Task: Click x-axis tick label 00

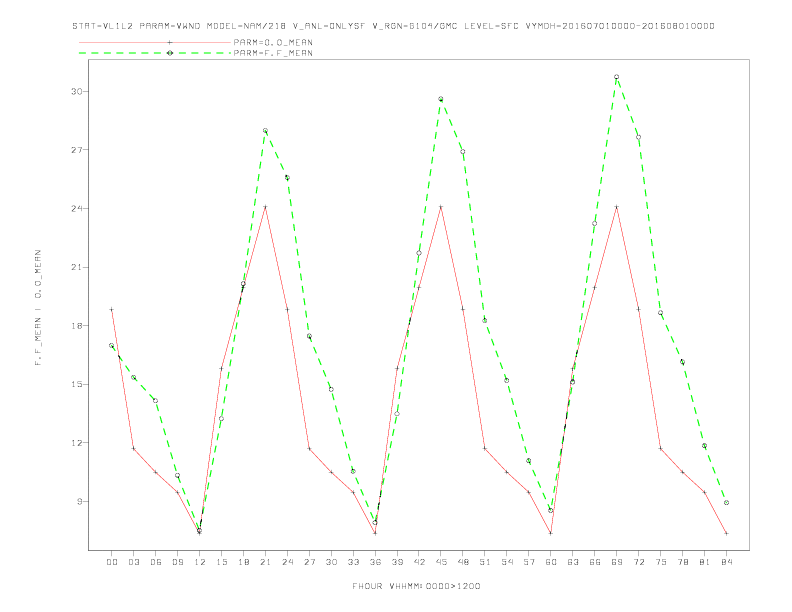Action: [x=112, y=562]
